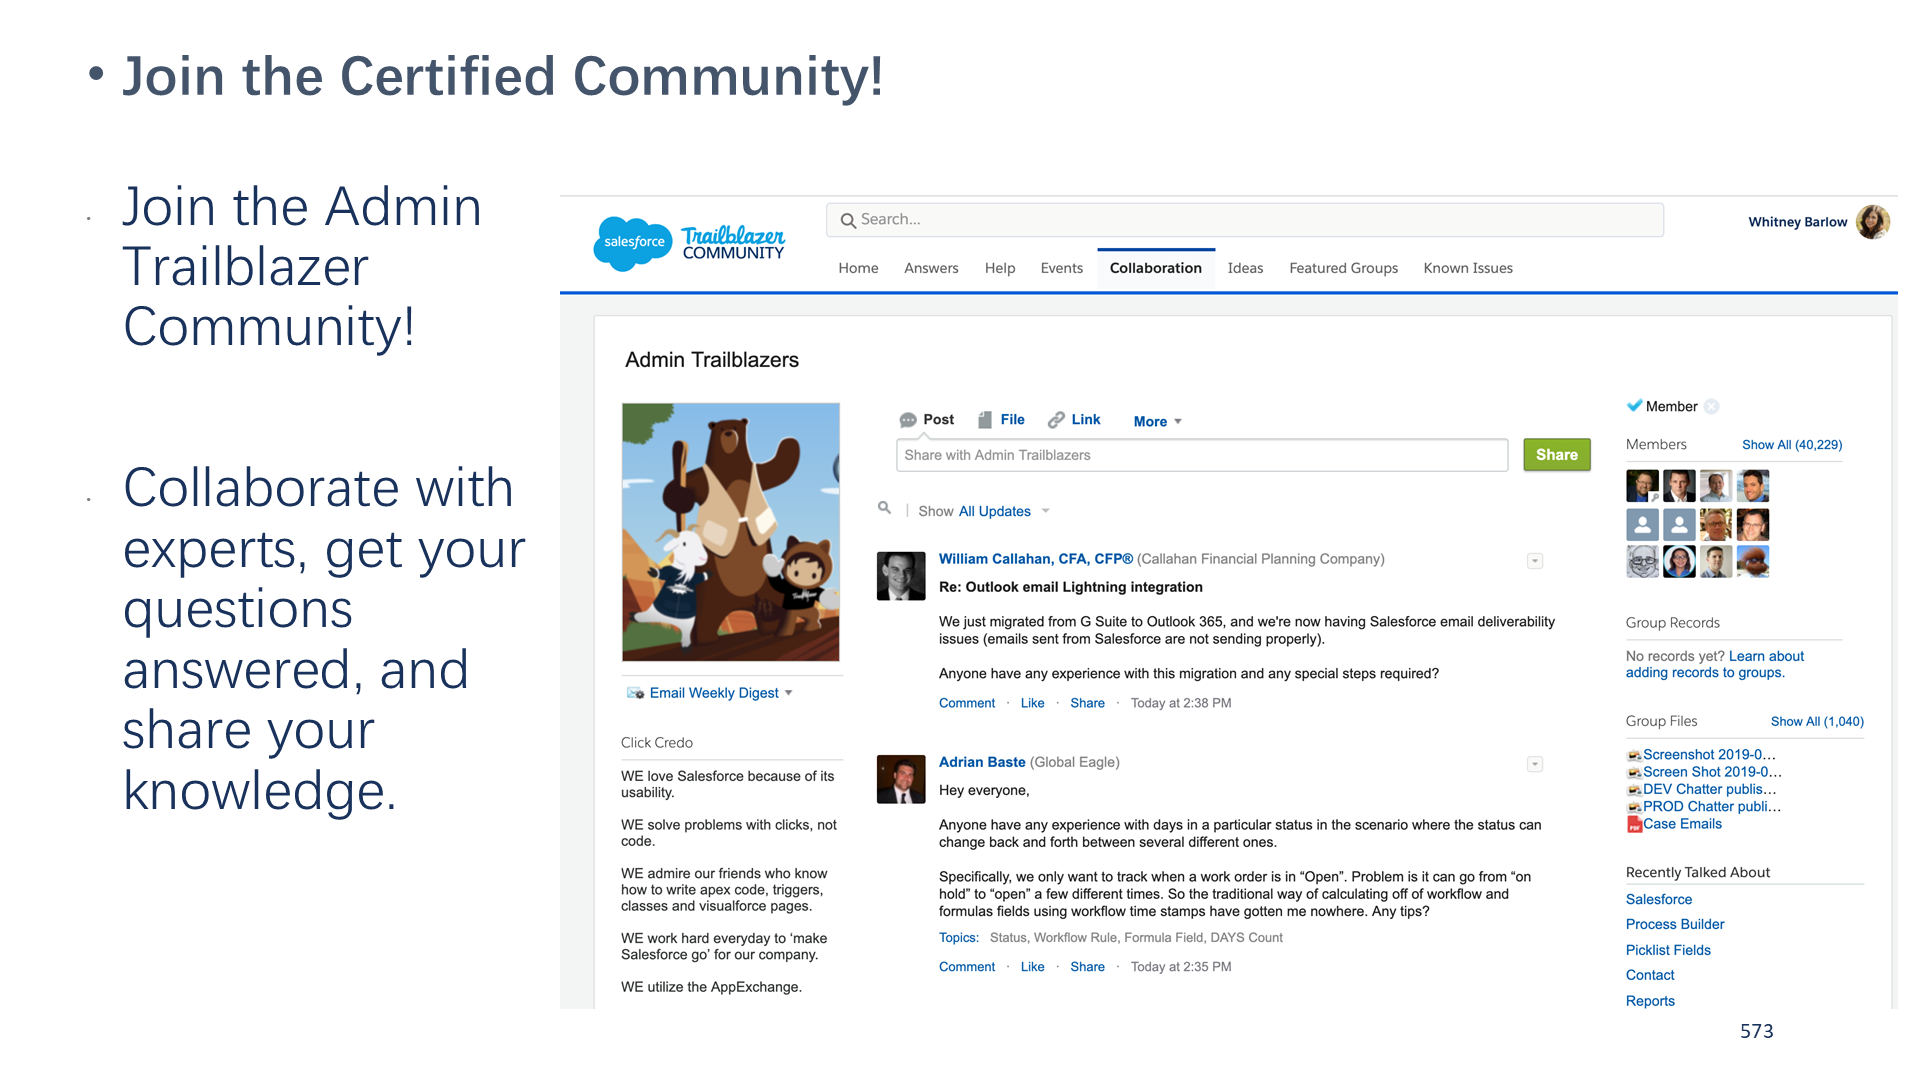Click the Process Builder topic link
This screenshot has width=1920, height=1080.
[1675, 925]
